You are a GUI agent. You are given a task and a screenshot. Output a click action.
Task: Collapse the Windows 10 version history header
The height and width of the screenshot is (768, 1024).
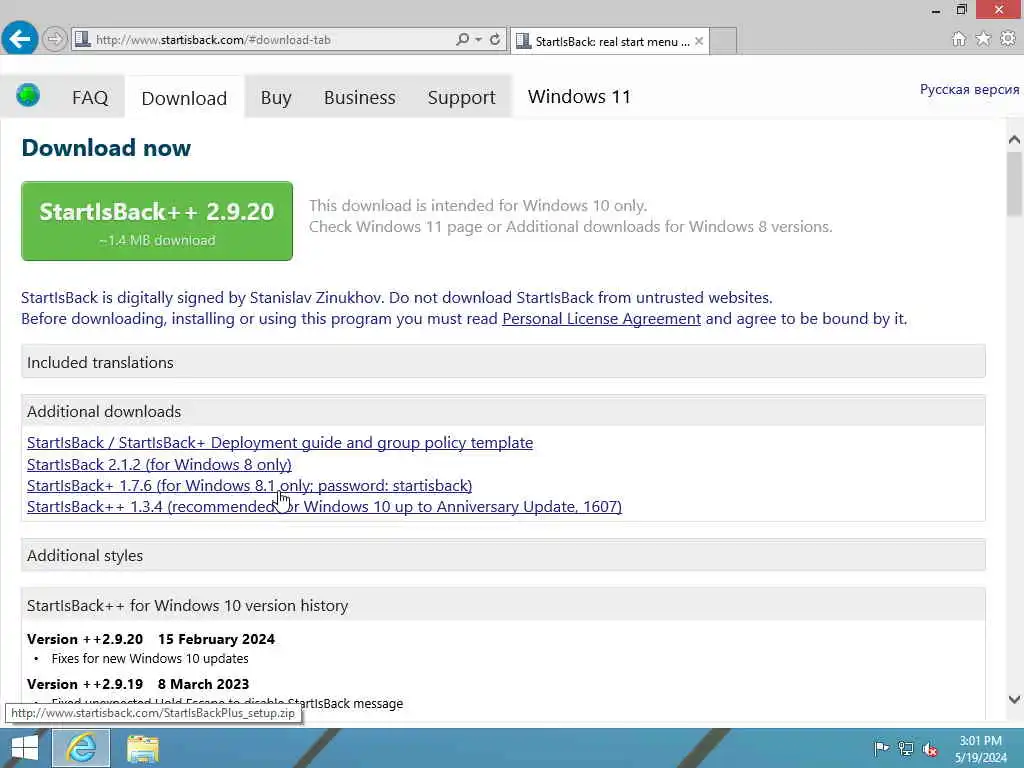coord(503,605)
